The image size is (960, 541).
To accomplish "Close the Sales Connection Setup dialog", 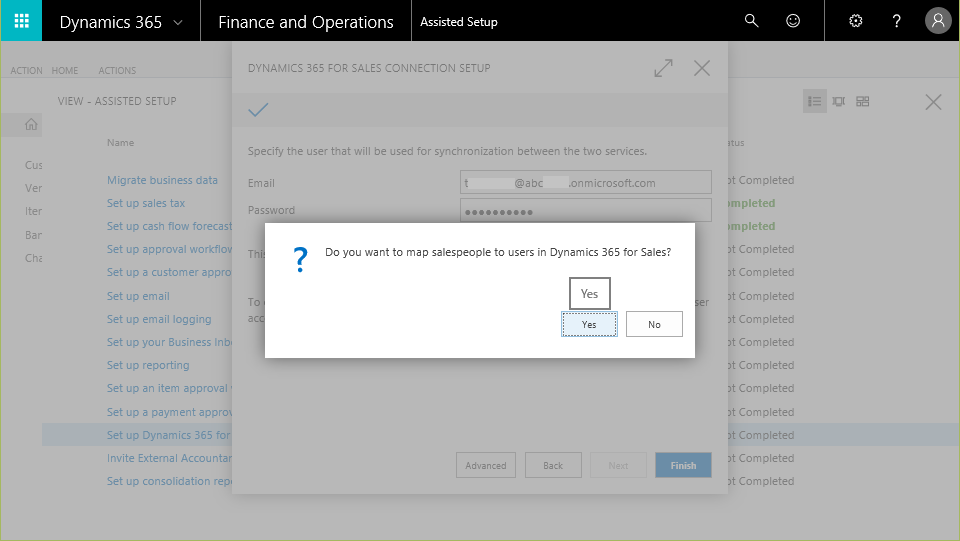I will [x=702, y=68].
